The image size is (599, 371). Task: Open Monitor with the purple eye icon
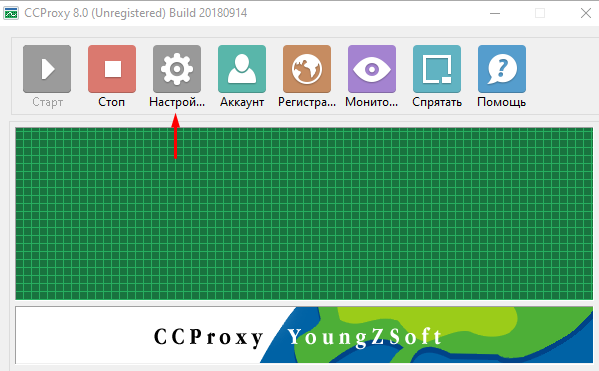[x=372, y=69]
